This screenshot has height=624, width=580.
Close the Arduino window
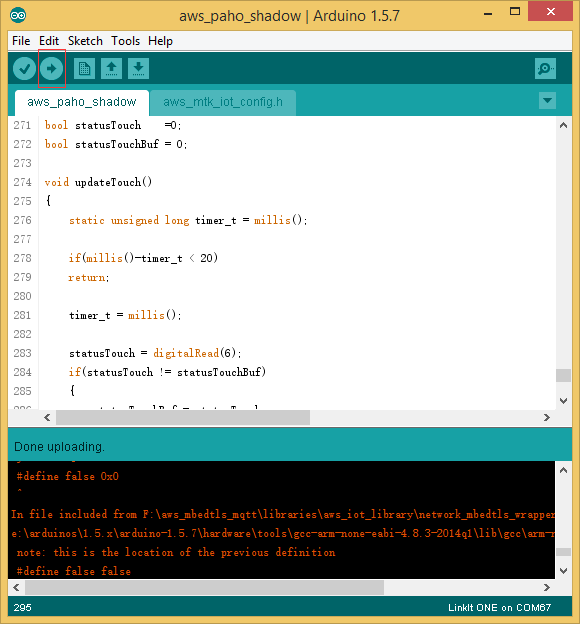pos(551,12)
